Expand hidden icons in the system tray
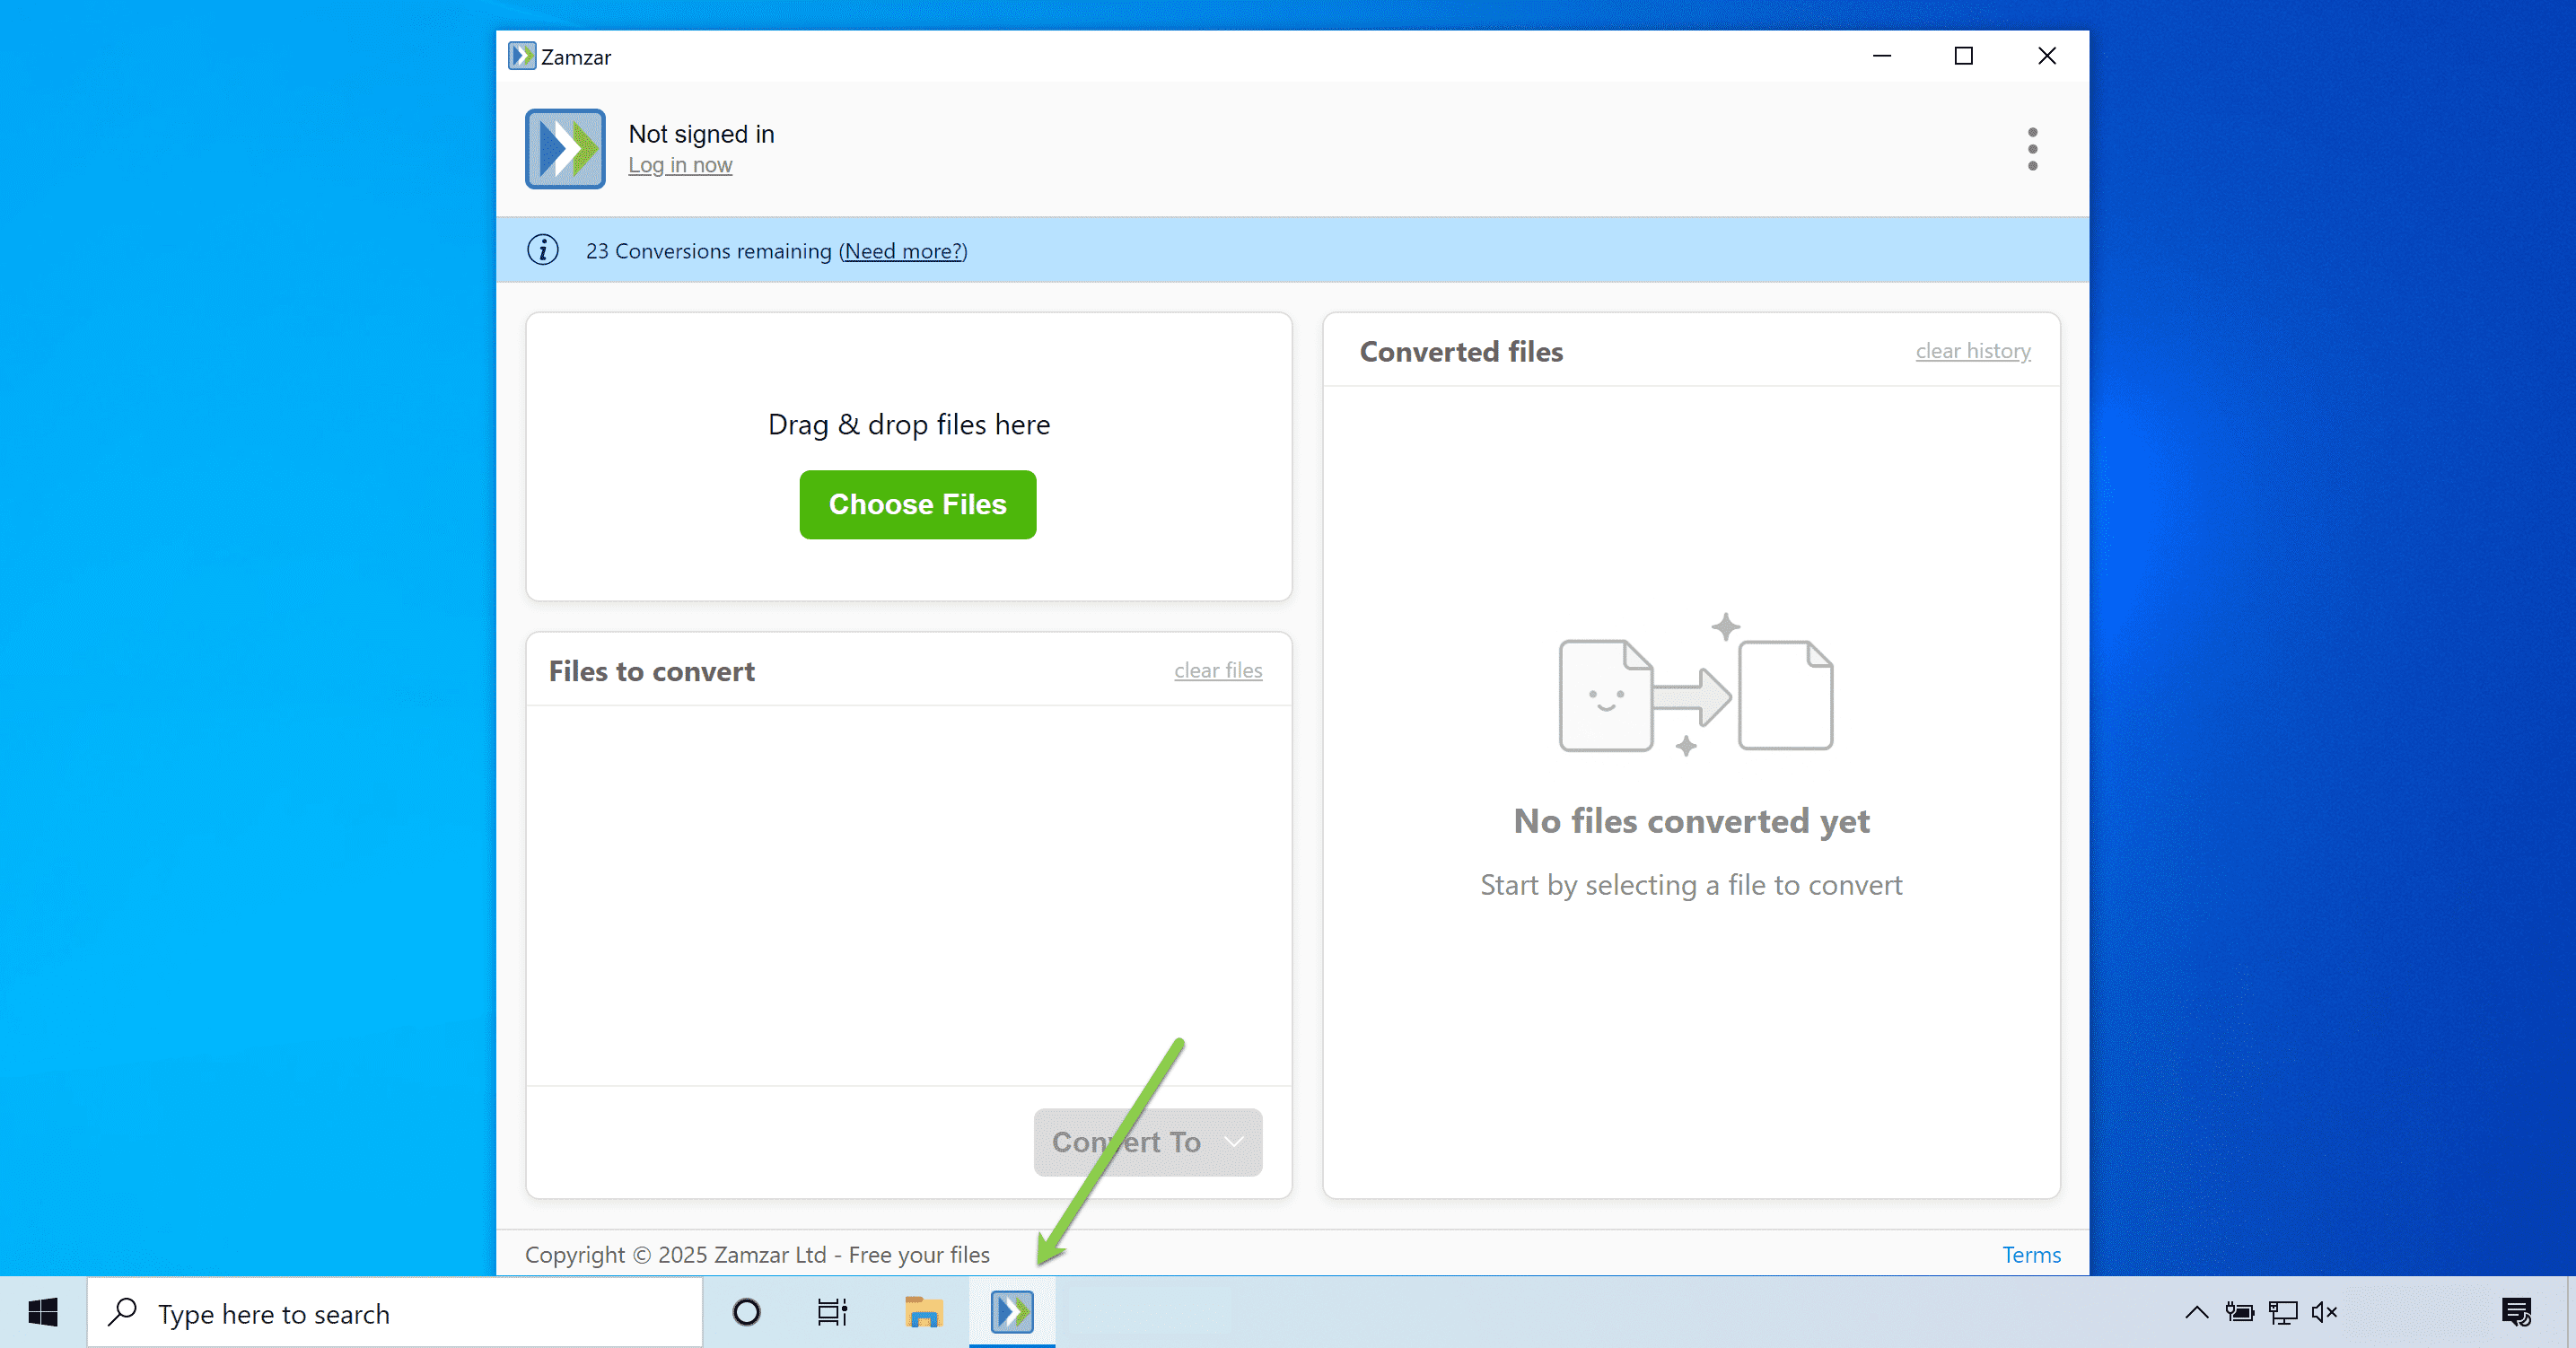This screenshot has width=2576, height=1348. point(2196,1312)
